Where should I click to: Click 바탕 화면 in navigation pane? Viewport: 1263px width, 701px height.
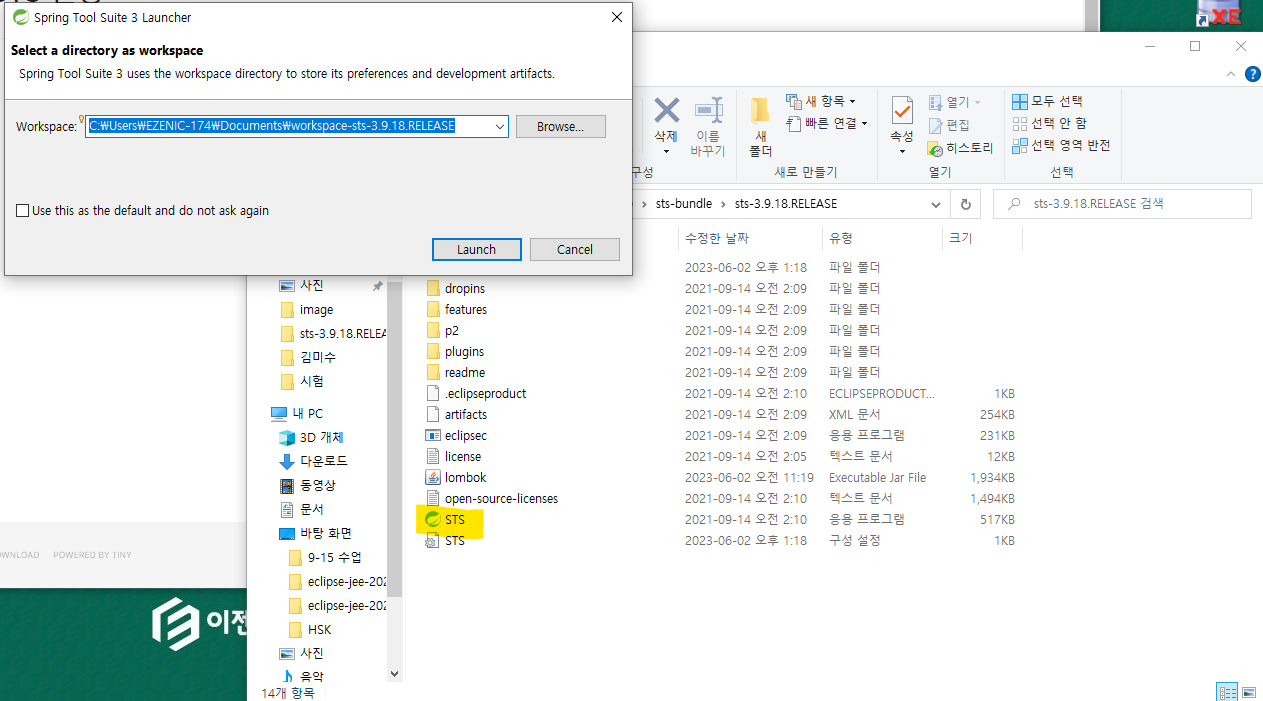tap(325, 533)
